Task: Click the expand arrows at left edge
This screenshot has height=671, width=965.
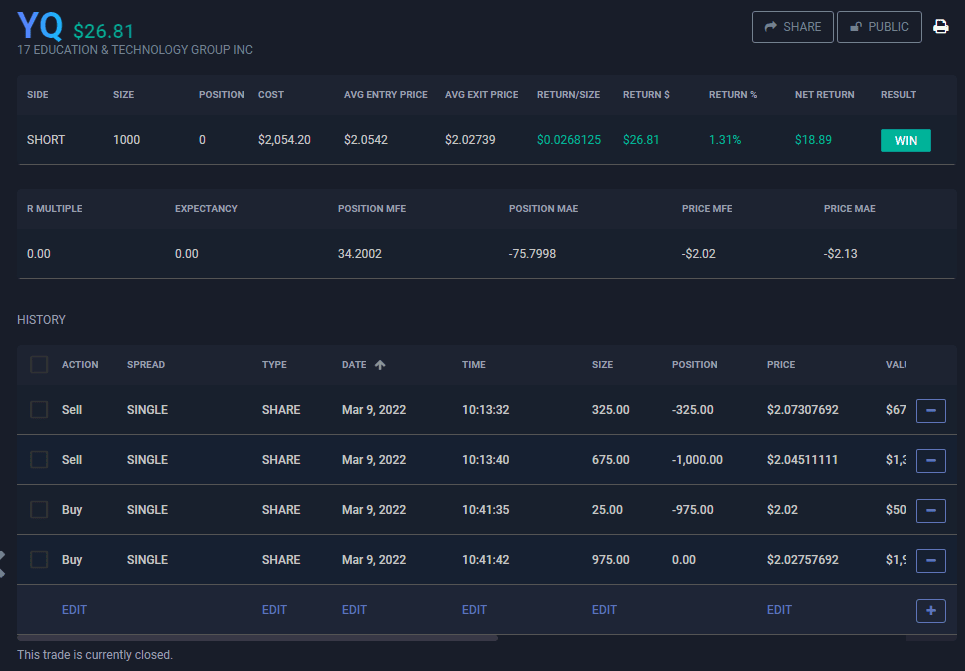Action: point(3,563)
